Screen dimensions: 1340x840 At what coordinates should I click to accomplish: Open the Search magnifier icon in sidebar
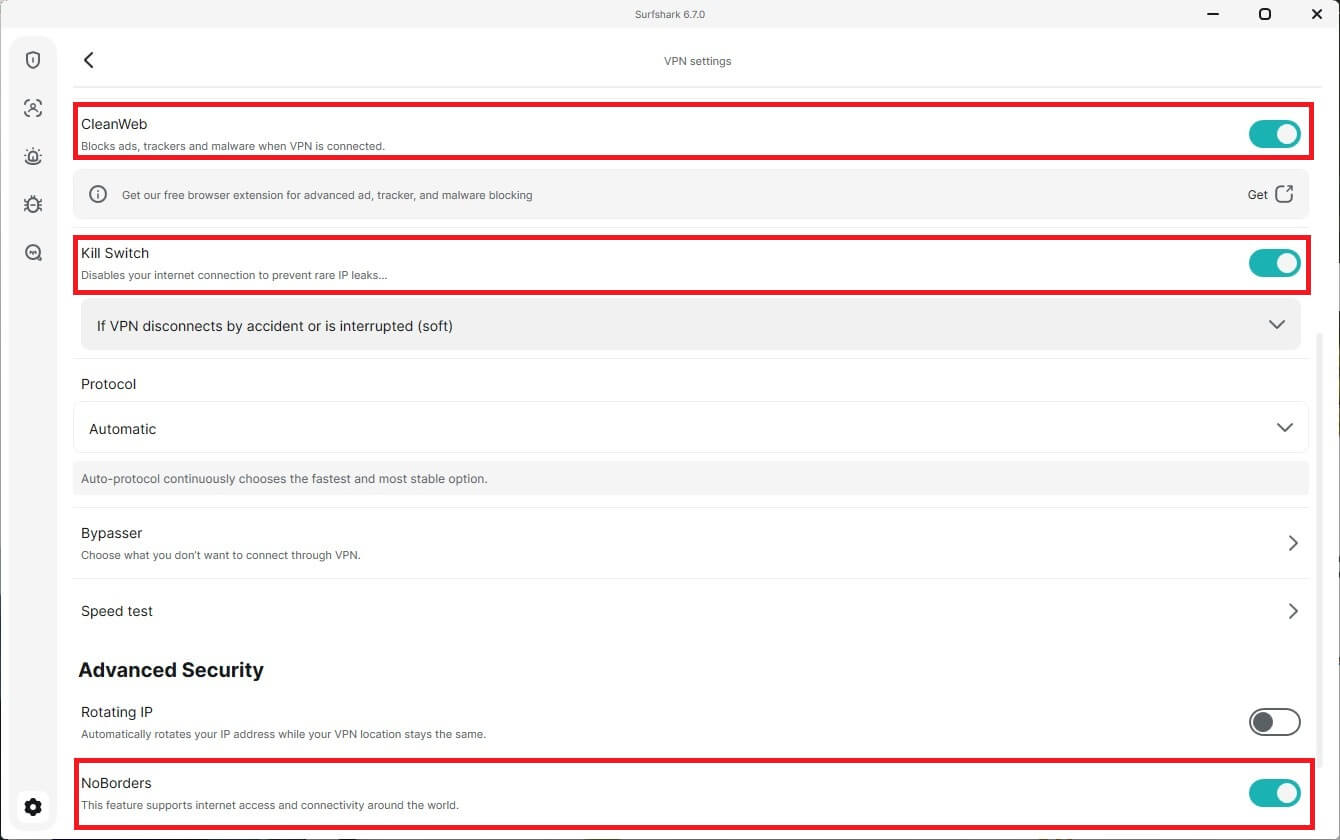point(33,253)
